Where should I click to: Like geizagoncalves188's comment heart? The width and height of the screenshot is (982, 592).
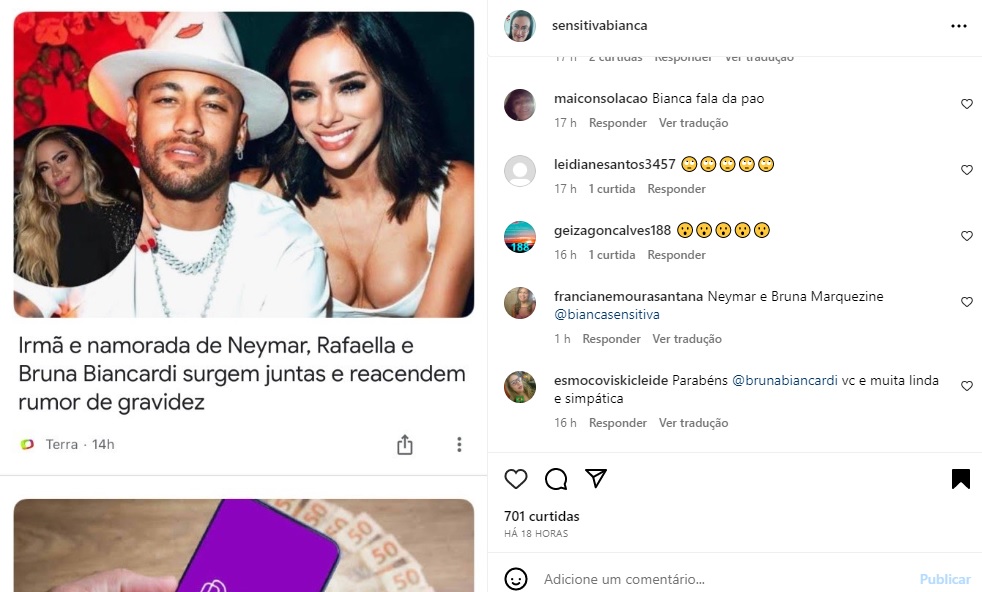click(966, 236)
